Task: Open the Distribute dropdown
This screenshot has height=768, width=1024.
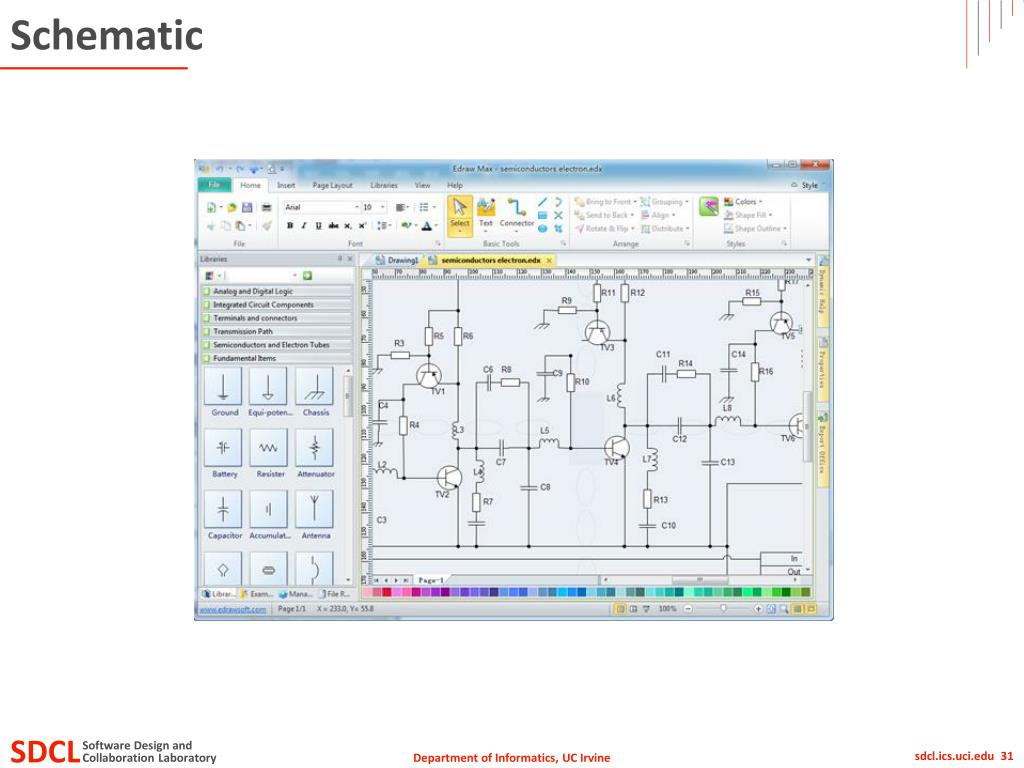Action: (x=665, y=229)
